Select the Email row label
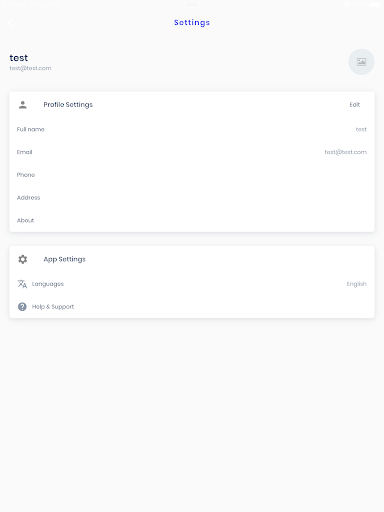This screenshot has width=384, height=512. pyautogui.click(x=25, y=152)
